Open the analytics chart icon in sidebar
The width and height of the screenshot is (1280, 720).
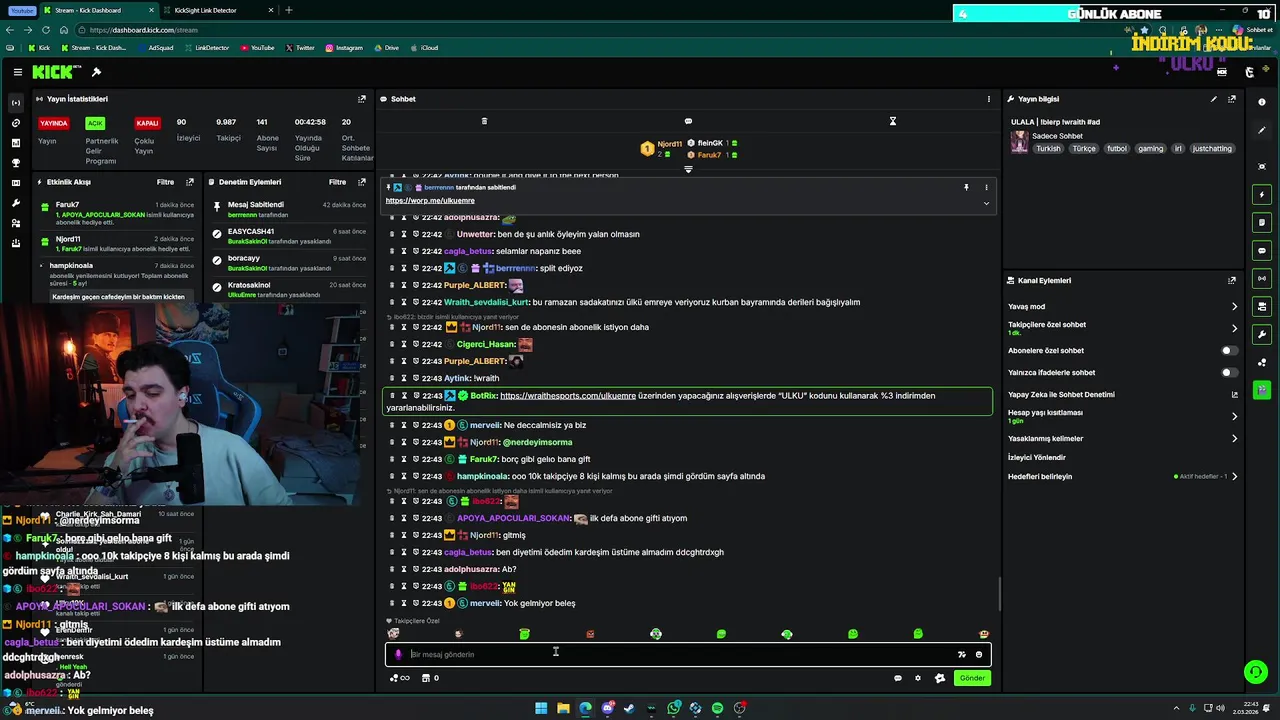[x=16, y=143]
